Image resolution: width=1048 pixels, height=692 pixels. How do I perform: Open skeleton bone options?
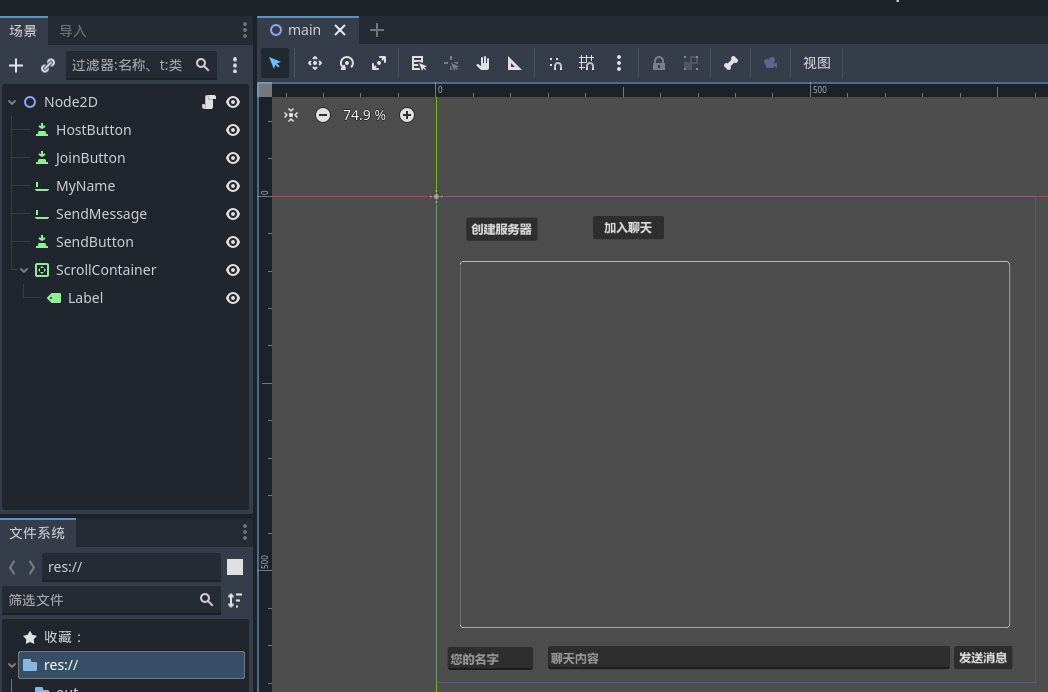pyautogui.click(x=731, y=63)
